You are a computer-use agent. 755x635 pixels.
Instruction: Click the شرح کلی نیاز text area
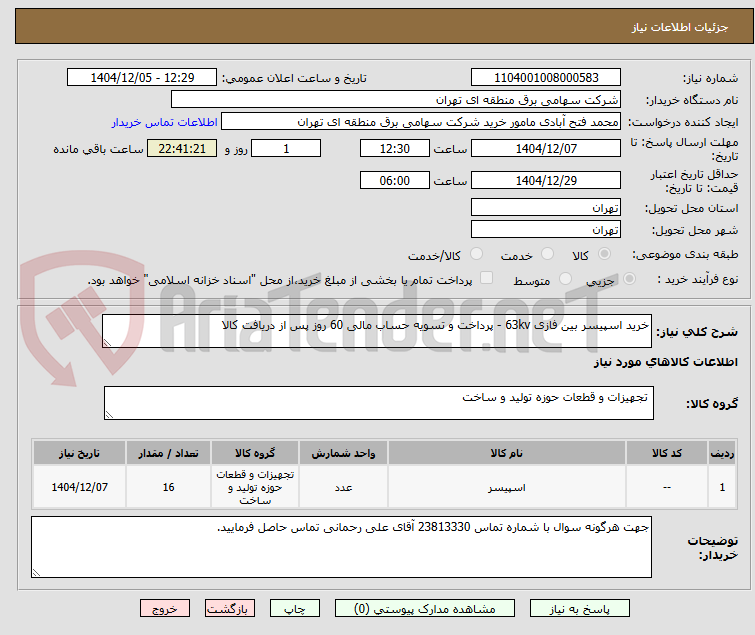377,331
